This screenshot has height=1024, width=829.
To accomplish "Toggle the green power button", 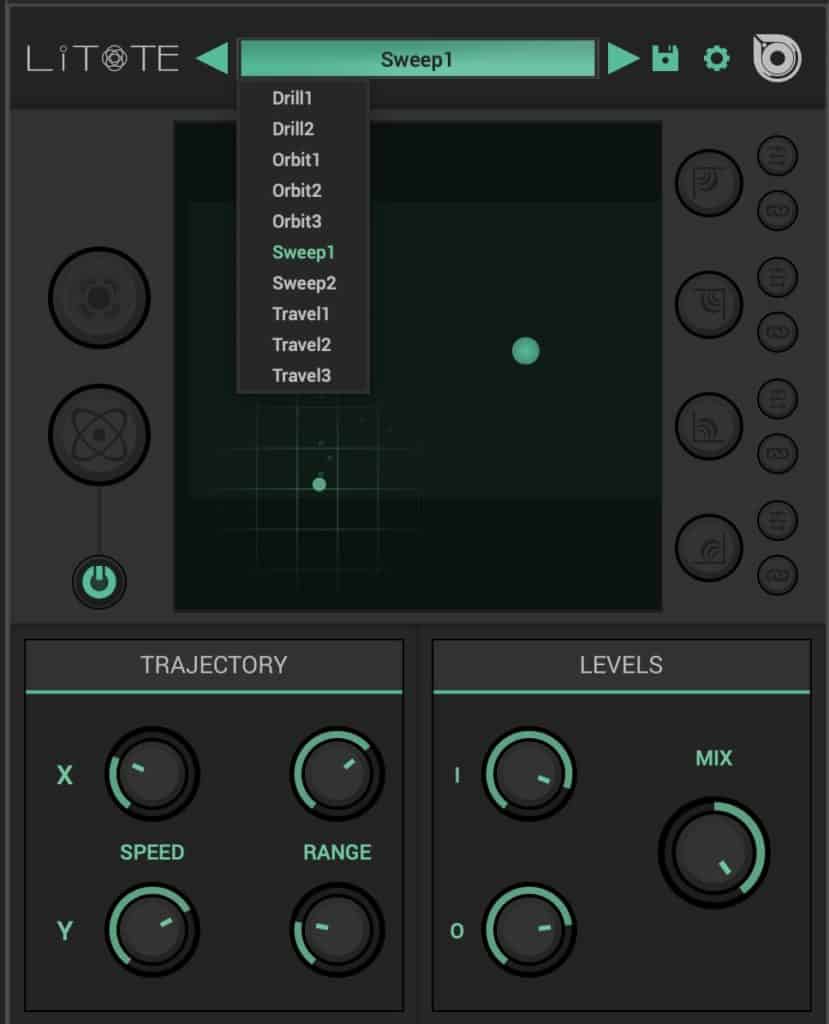I will click(x=99, y=581).
